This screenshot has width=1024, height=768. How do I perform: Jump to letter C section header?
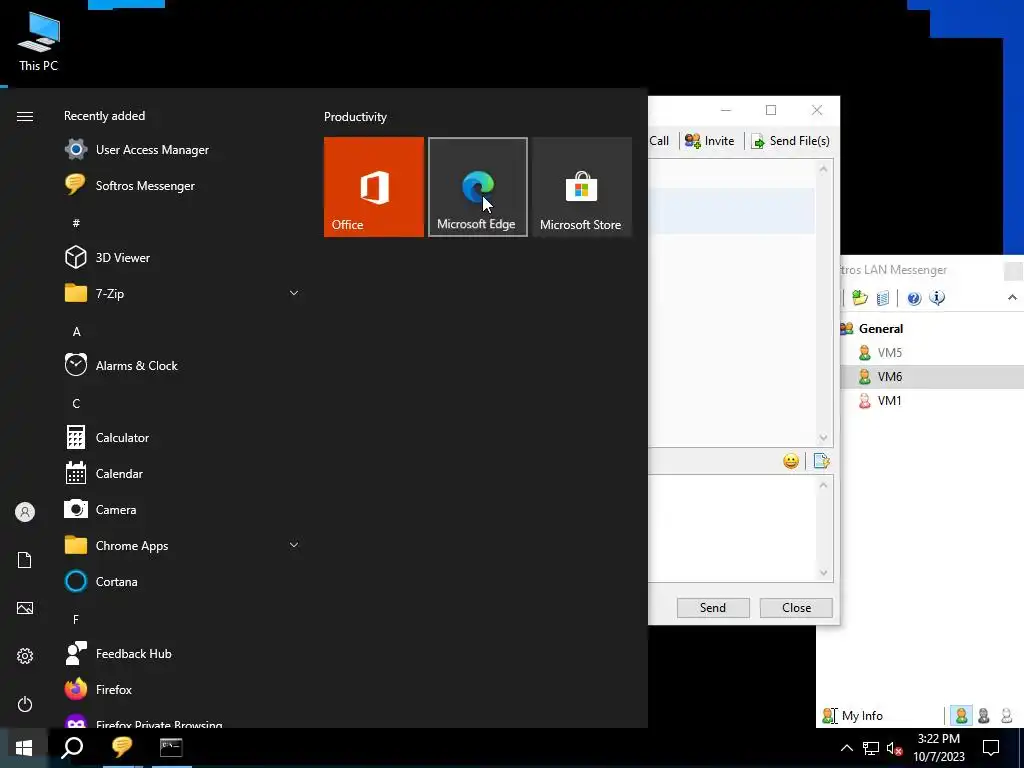pos(76,404)
